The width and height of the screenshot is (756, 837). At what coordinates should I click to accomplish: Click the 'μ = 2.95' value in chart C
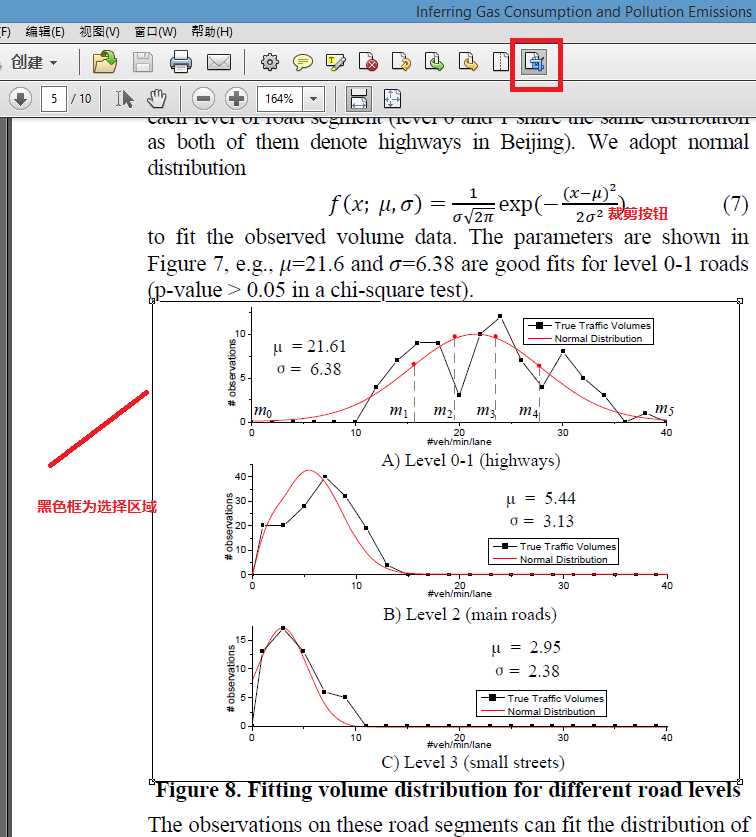coord(526,648)
